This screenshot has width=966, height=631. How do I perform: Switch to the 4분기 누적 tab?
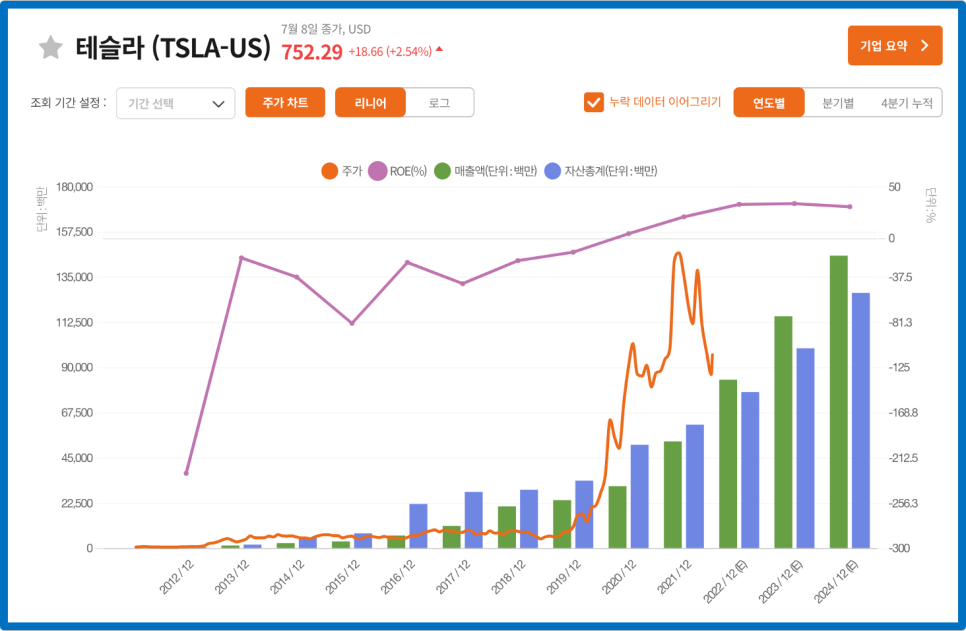coord(907,103)
